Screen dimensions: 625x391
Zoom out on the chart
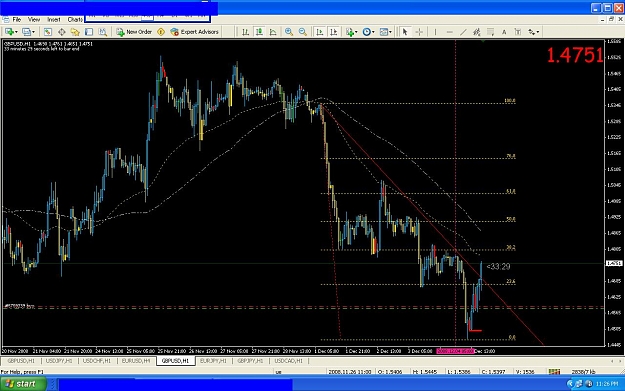(303, 32)
